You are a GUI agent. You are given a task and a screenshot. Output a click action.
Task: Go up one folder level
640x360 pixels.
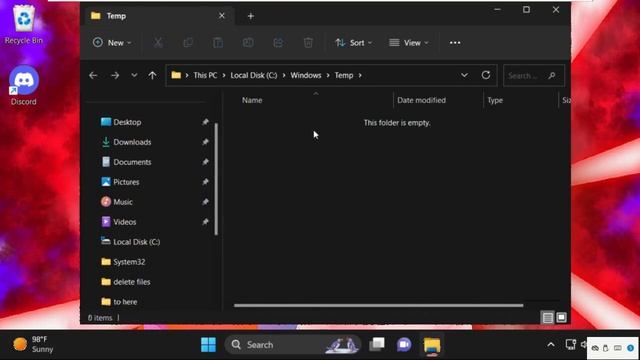(152, 76)
